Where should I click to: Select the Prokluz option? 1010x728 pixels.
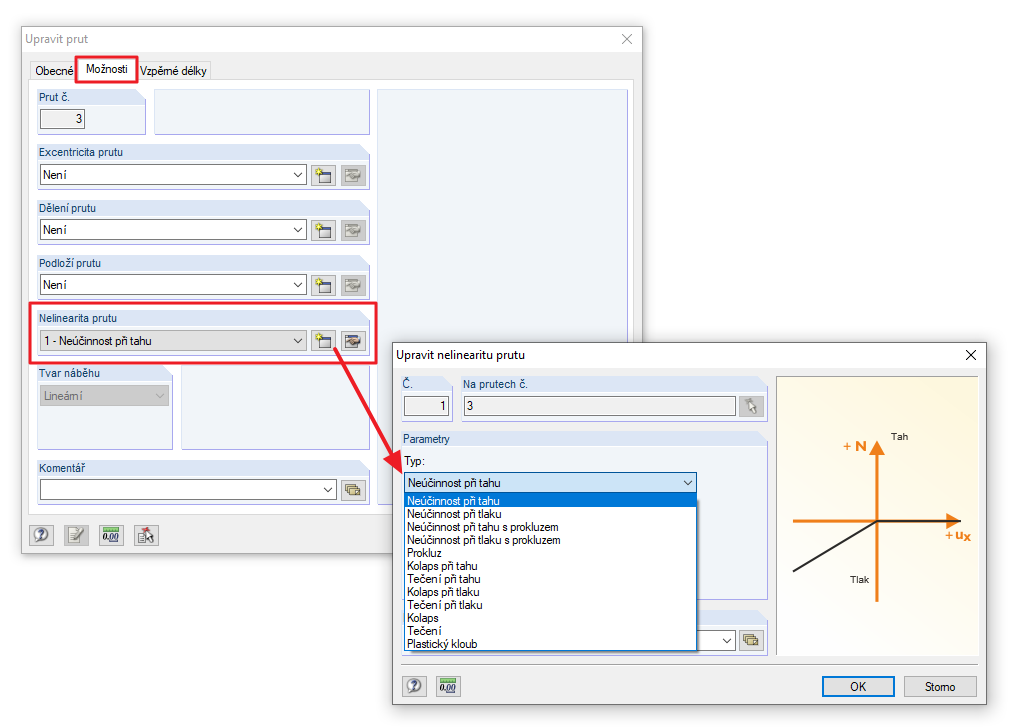point(551,553)
